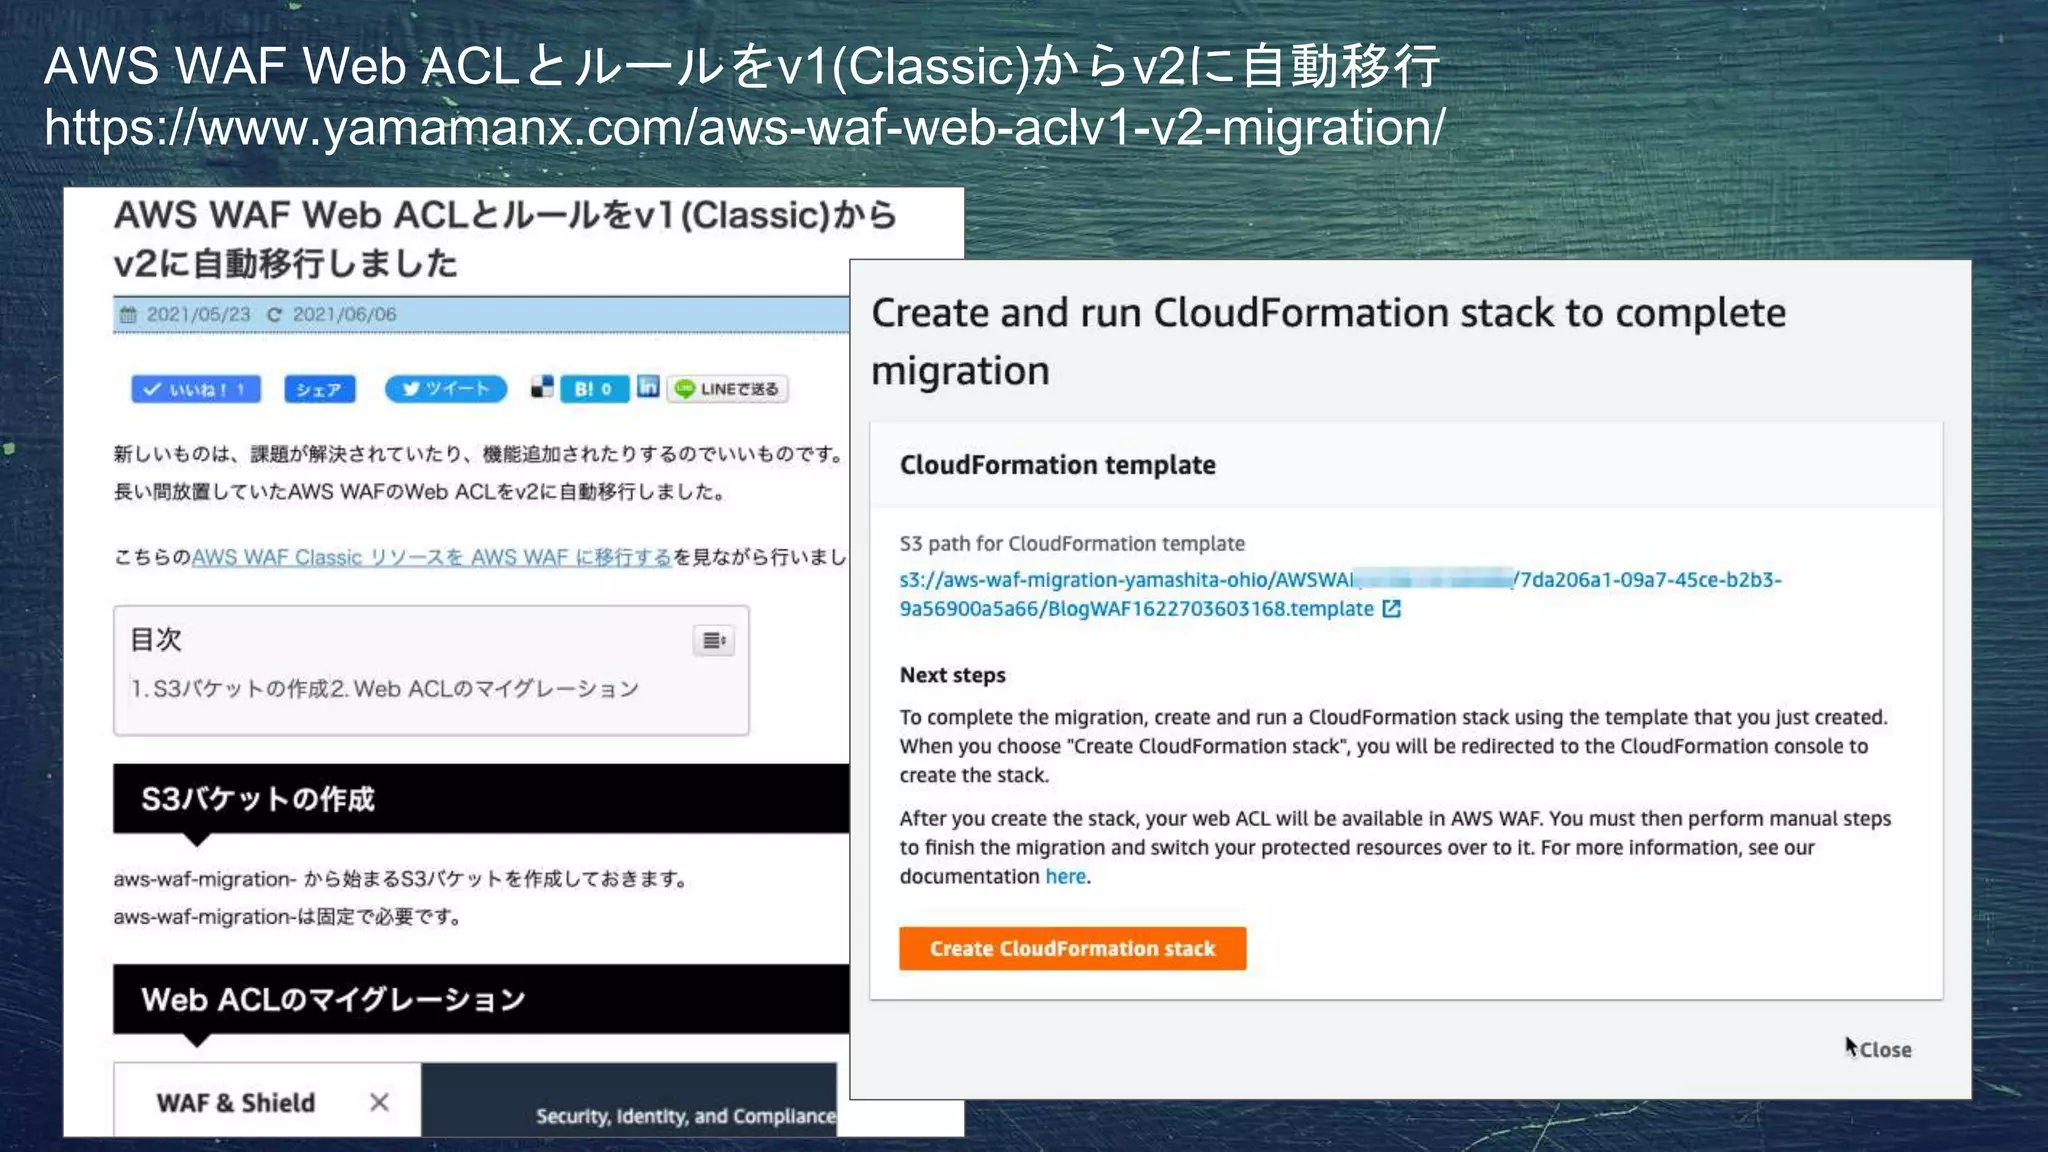Viewport: 2048px width, 1152px height.
Task: Select the WAF & Shield search entry
Action: (236, 1102)
